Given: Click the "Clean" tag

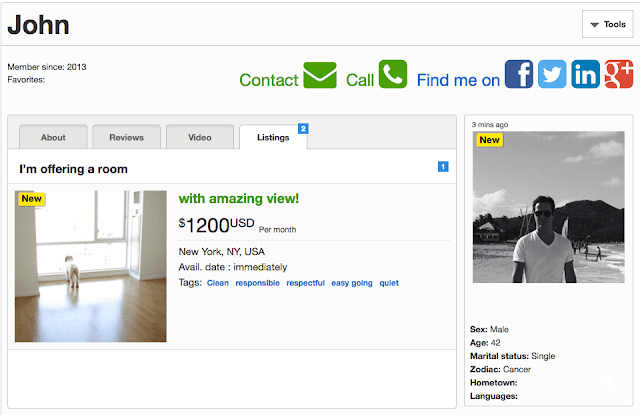Looking at the screenshot, I should 217,283.
